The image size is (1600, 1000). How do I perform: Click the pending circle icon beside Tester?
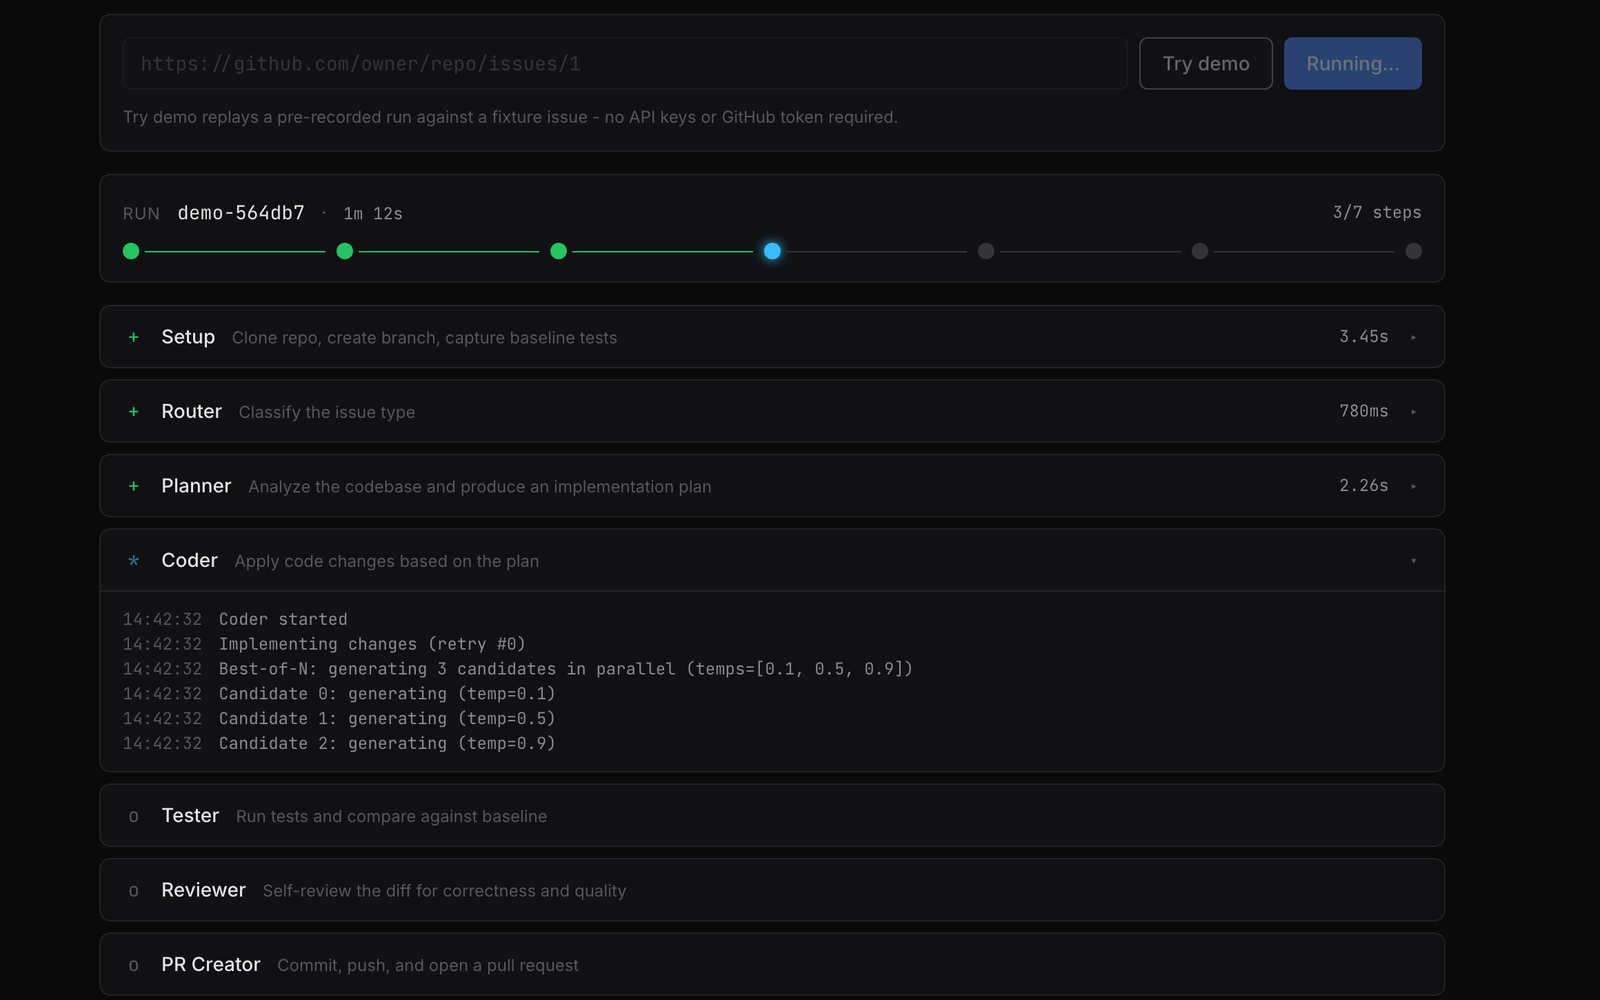pyautogui.click(x=134, y=817)
